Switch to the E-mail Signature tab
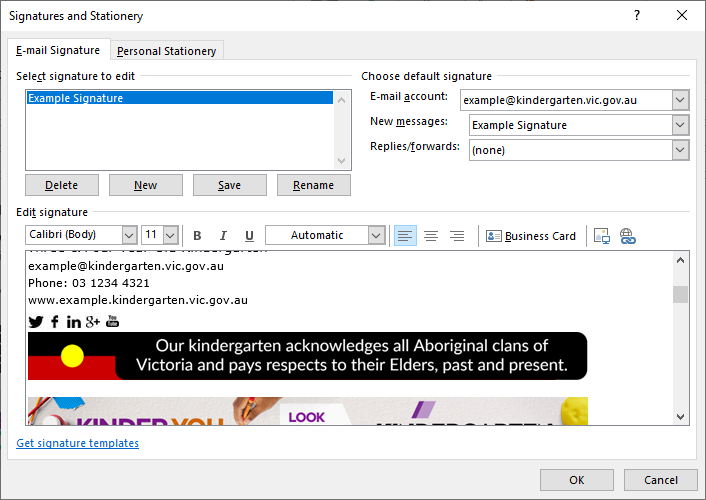Screen dimensions: 706x500 pyautogui.click(x=58, y=50)
